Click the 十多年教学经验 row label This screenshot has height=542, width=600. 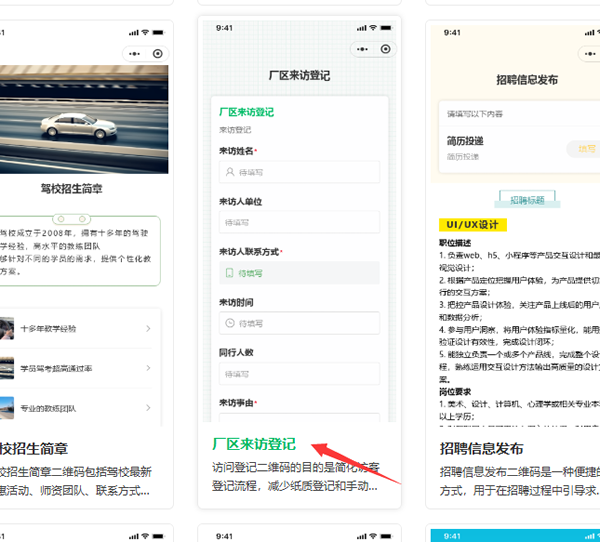(x=48, y=328)
